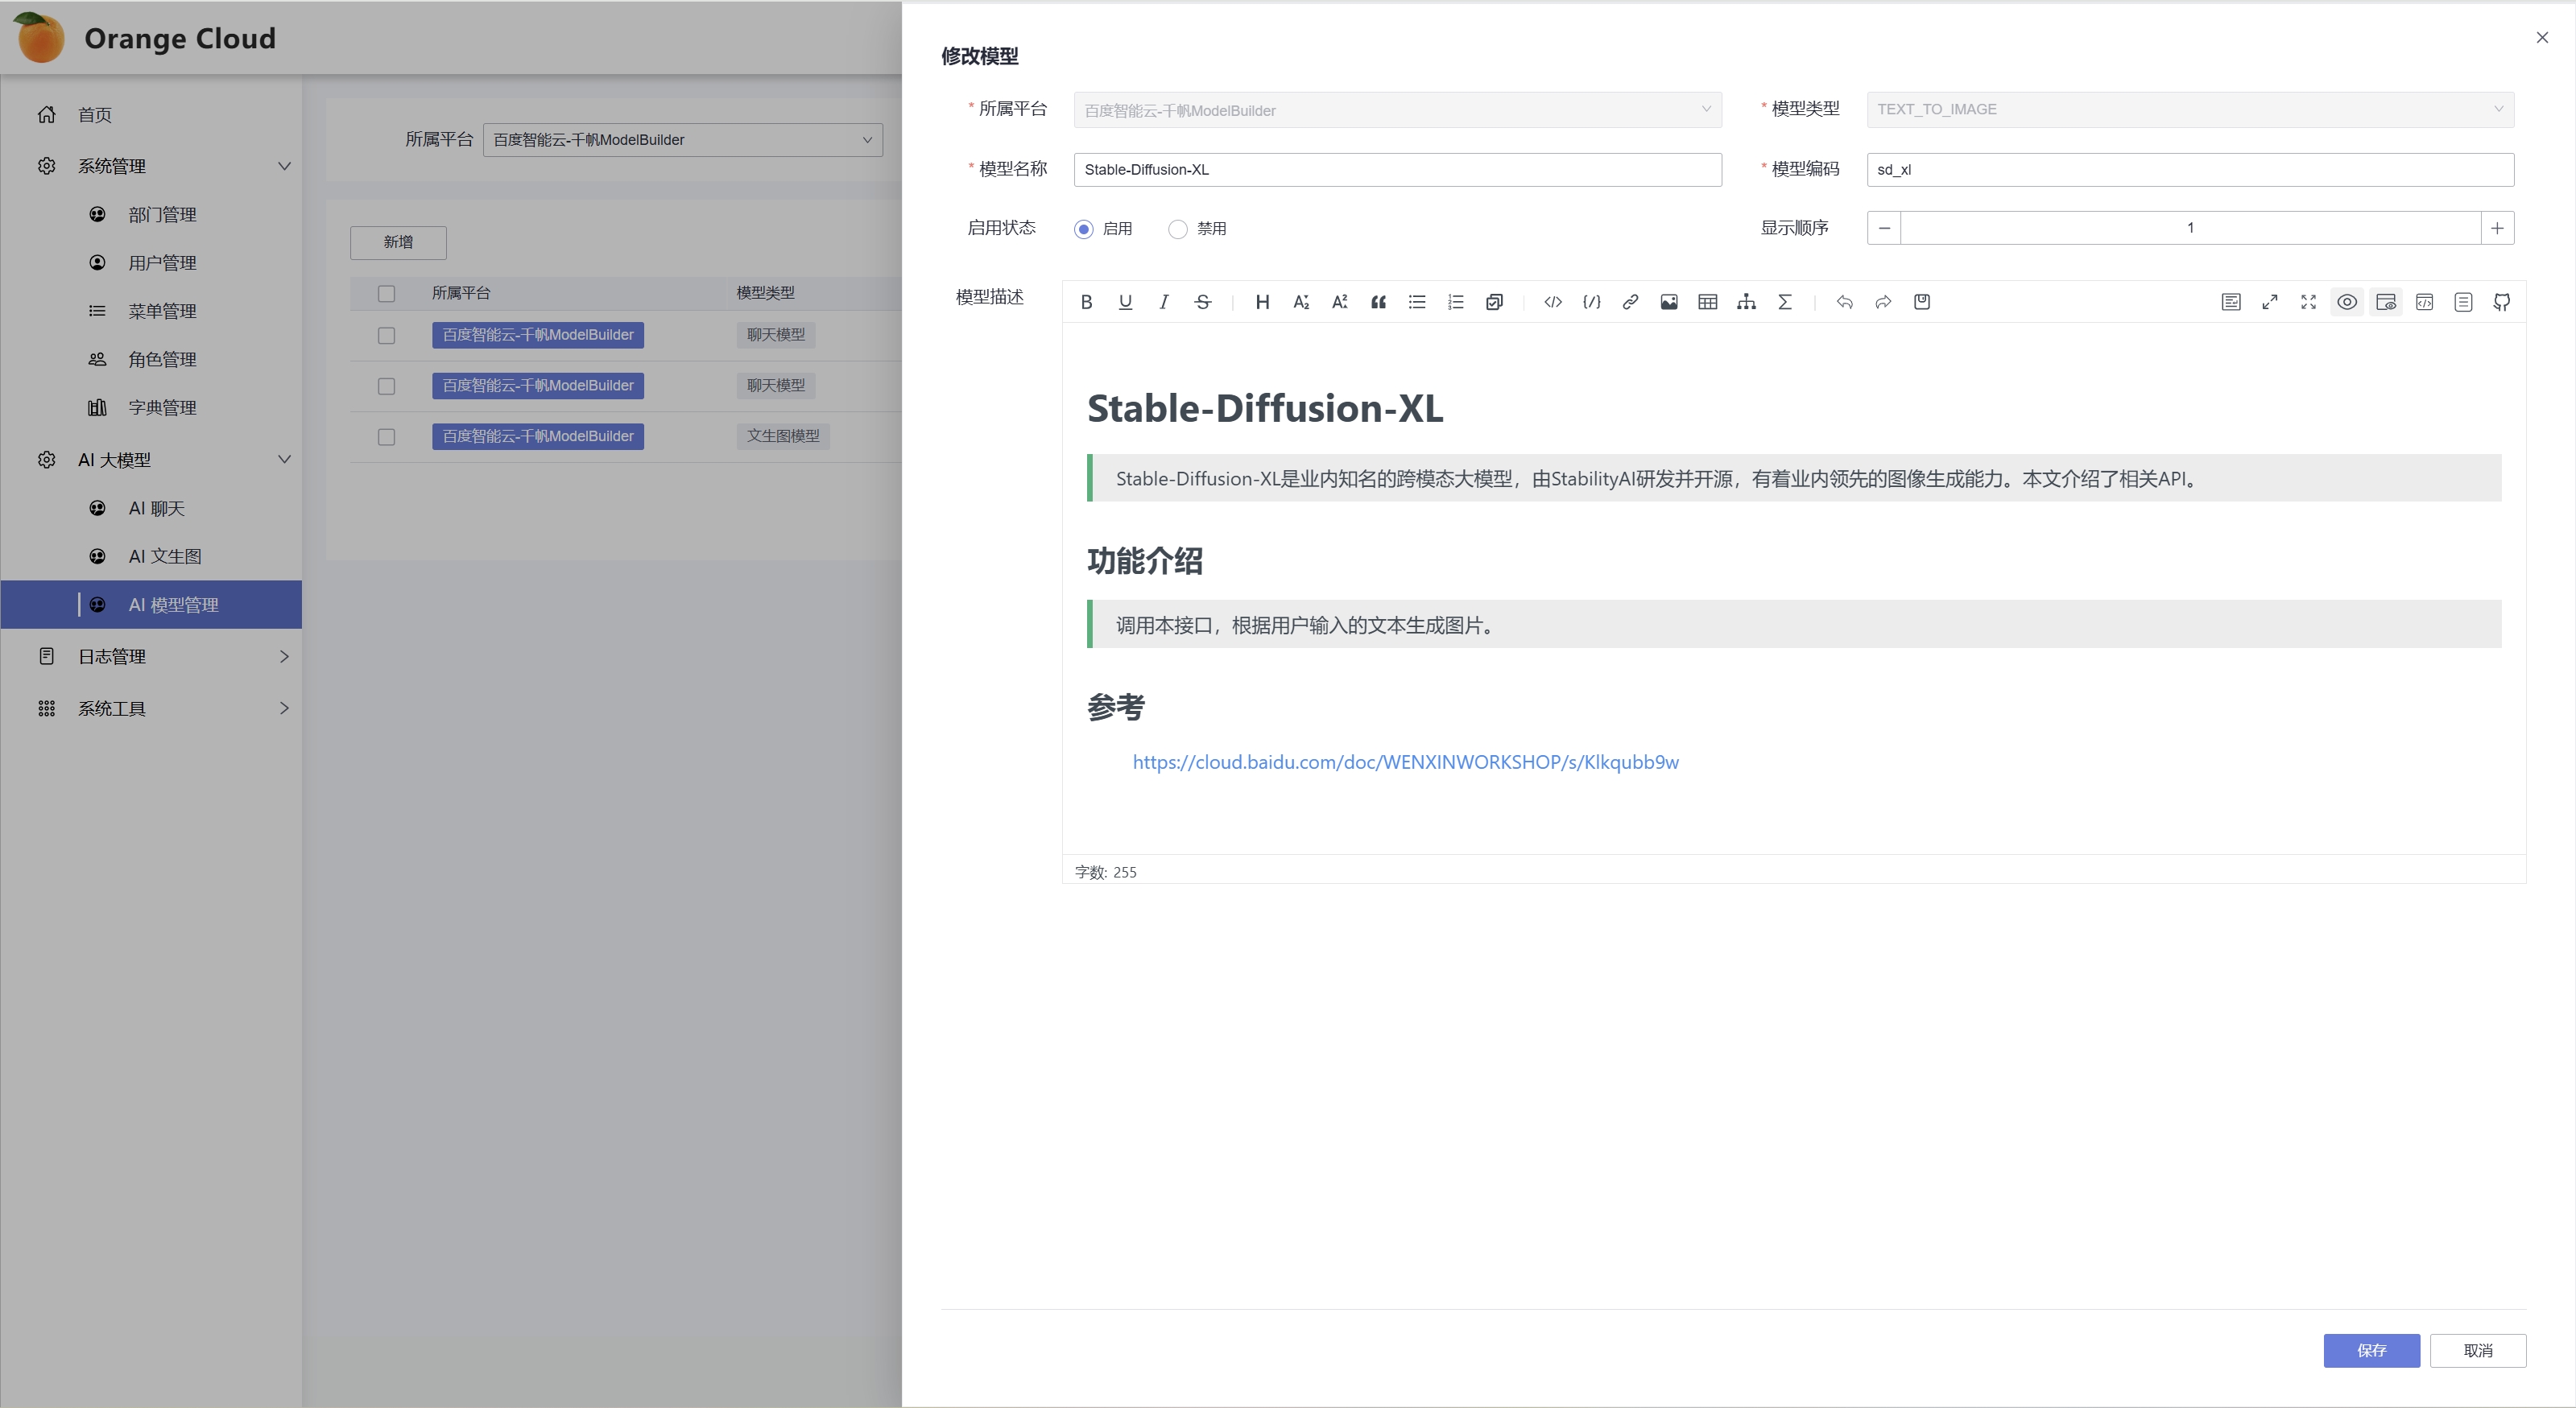This screenshot has width=2576, height=1408.
Task: Collapse the 系统管理 menu group
Action: click(x=151, y=166)
